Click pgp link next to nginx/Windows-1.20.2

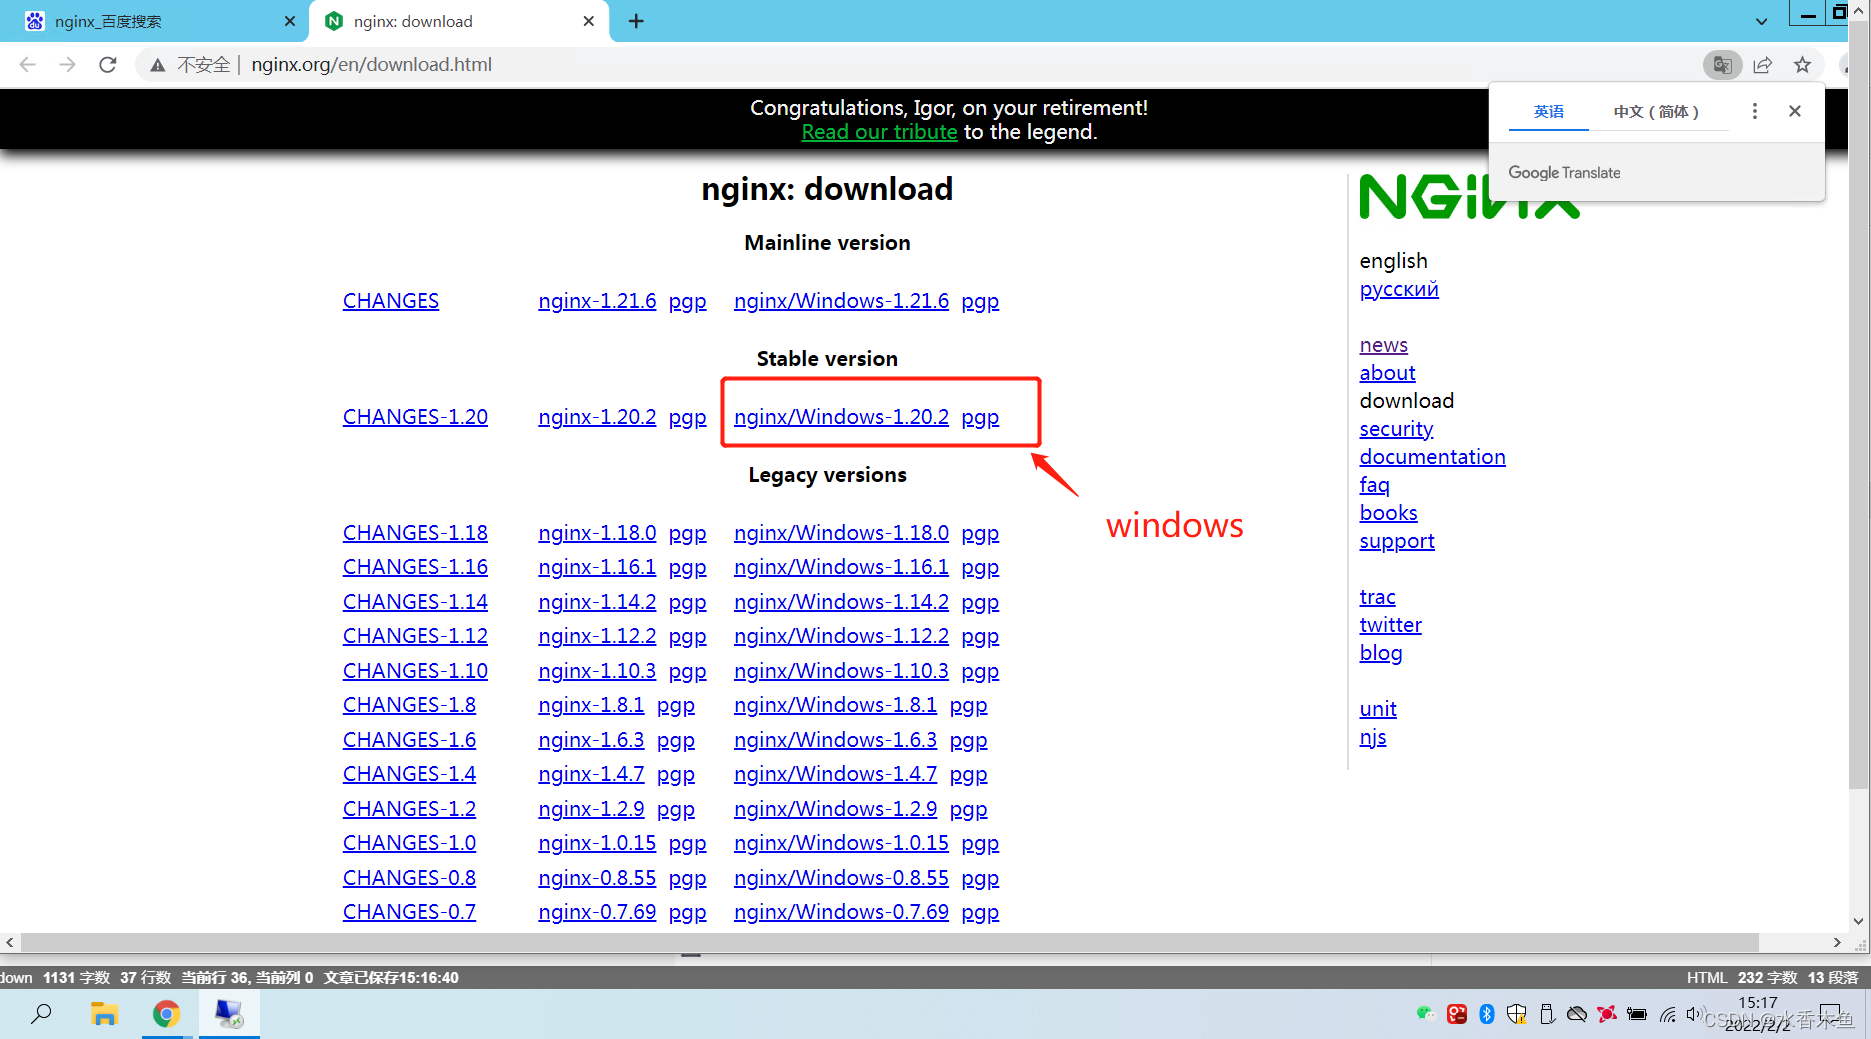pos(980,417)
